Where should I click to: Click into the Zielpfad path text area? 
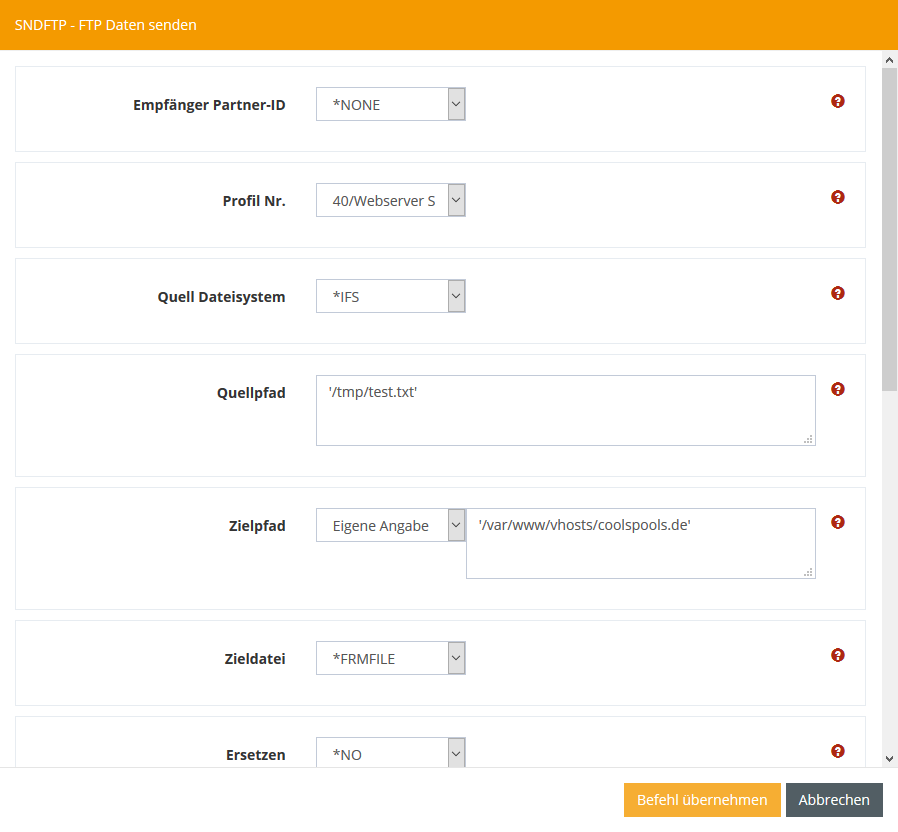tap(640, 543)
